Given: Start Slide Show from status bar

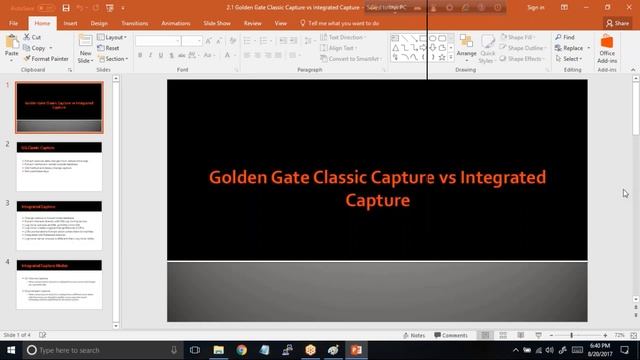Looking at the screenshot, I should 538,335.
